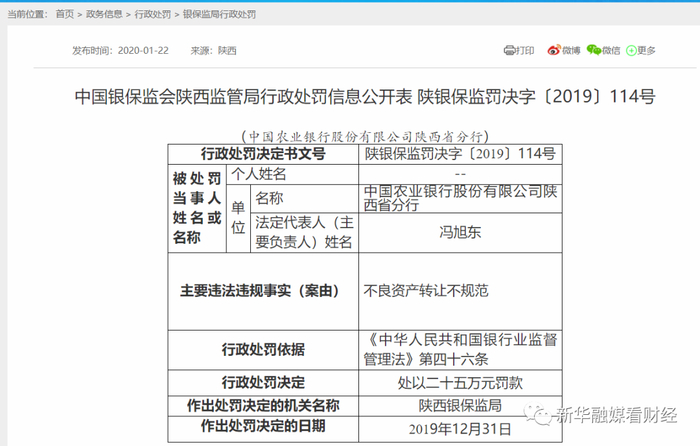This screenshot has height=446, width=700.
Task: Click the 单位 label cell
Action: [x=238, y=218]
